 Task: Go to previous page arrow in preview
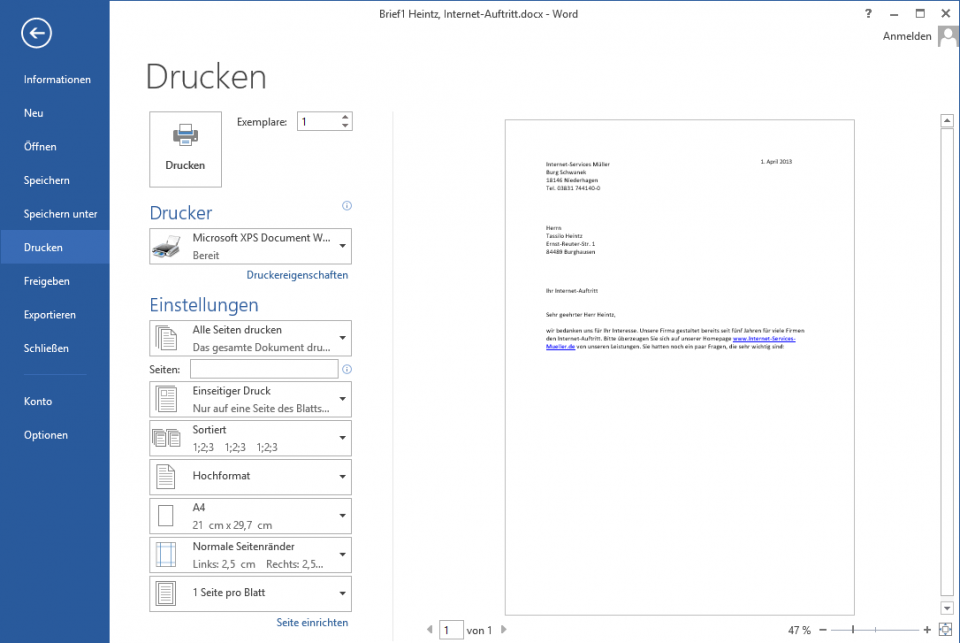click(x=430, y=630)
